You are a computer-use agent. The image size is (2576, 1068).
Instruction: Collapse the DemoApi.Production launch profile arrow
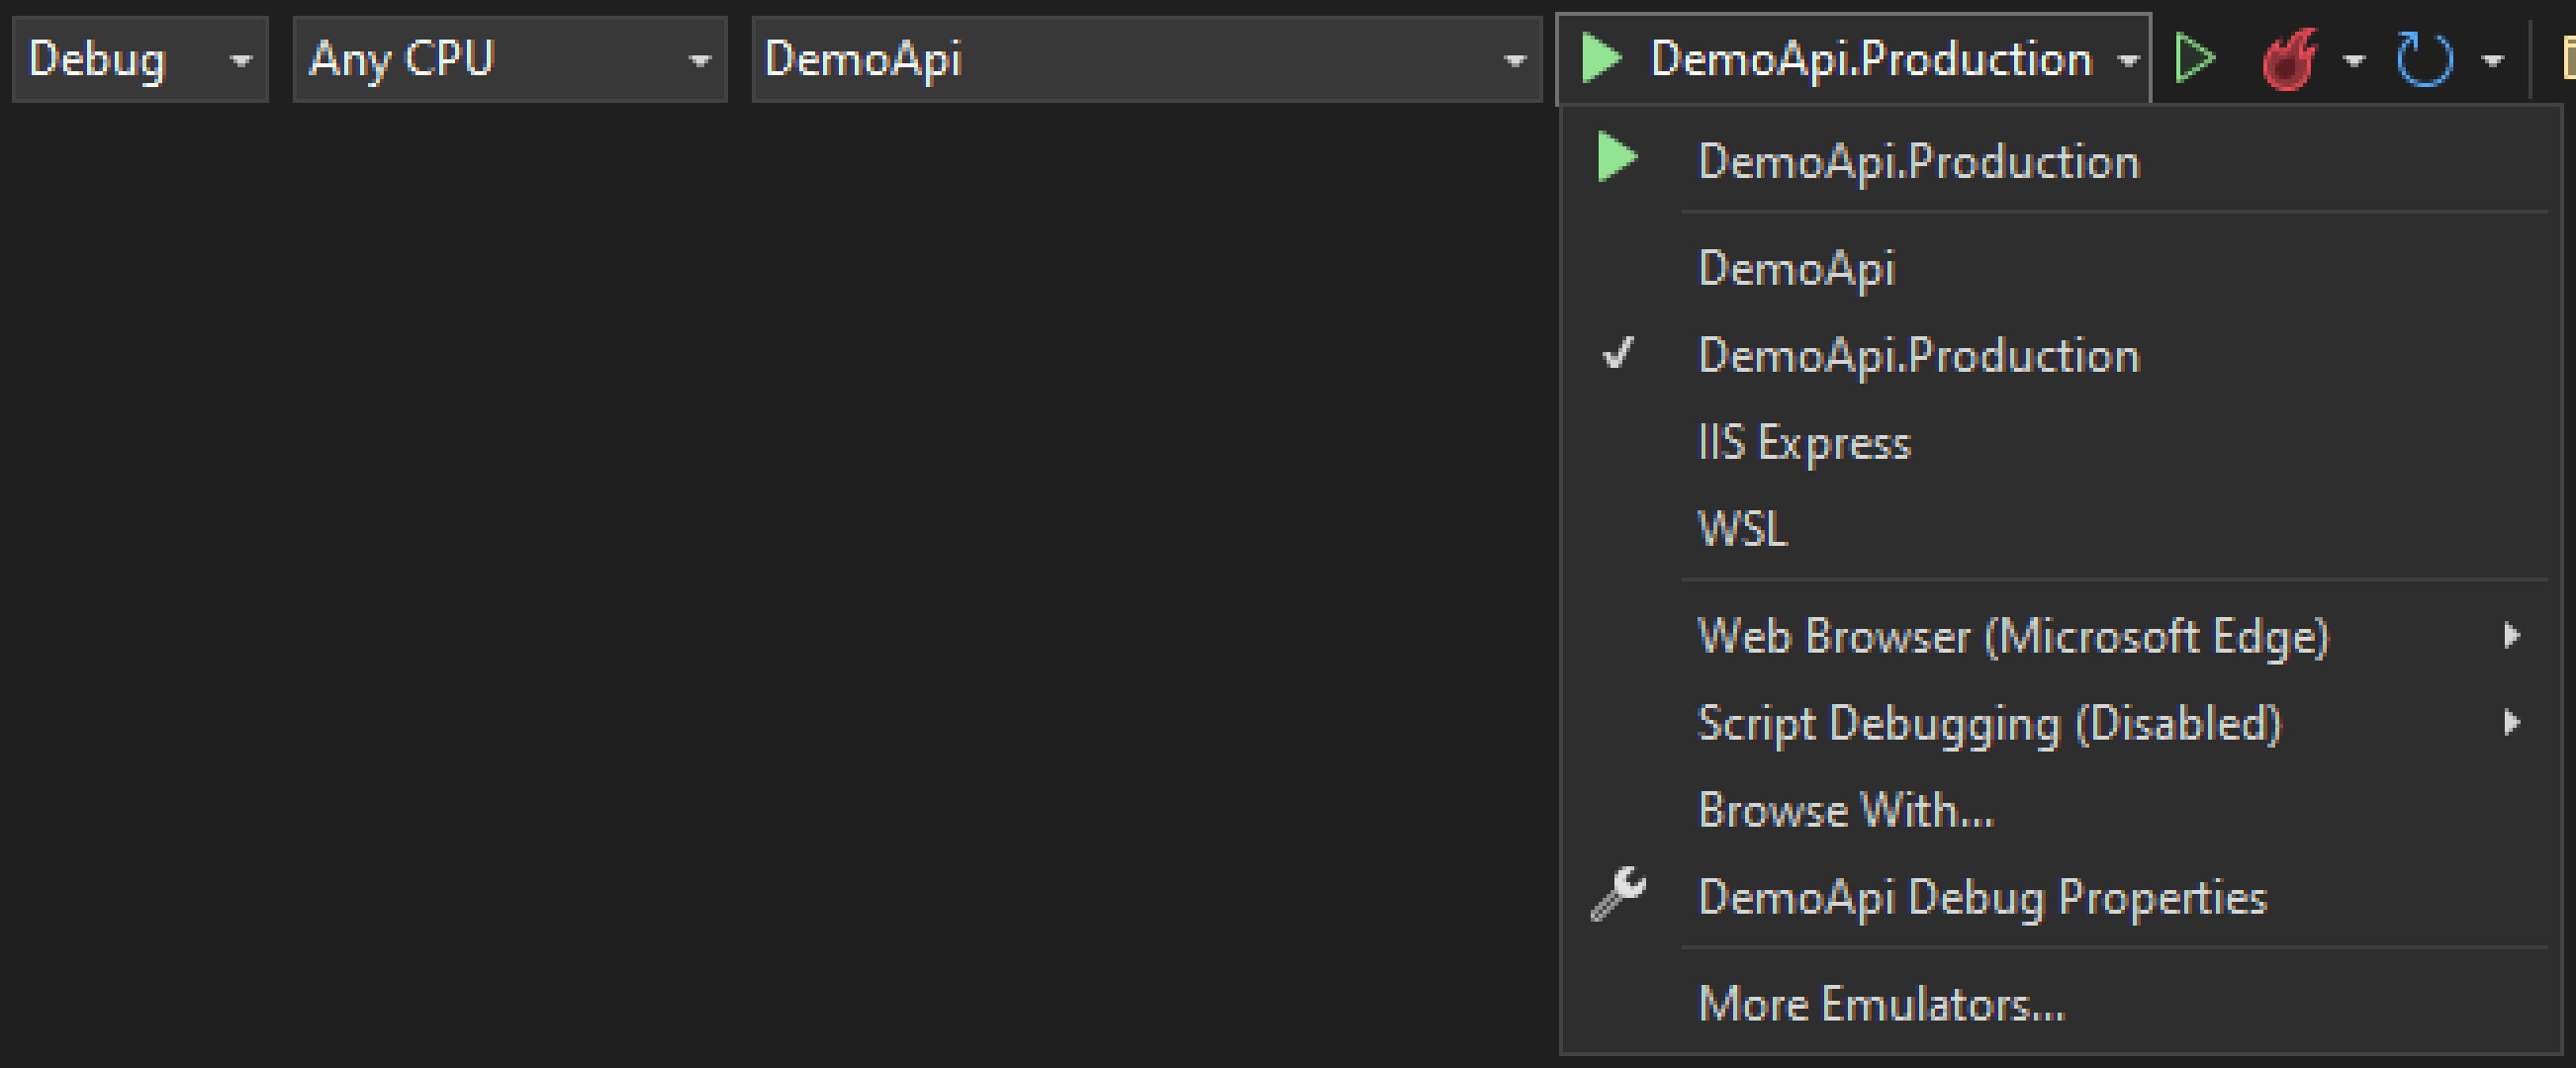pyautogui.click(x=2128, y=61)
